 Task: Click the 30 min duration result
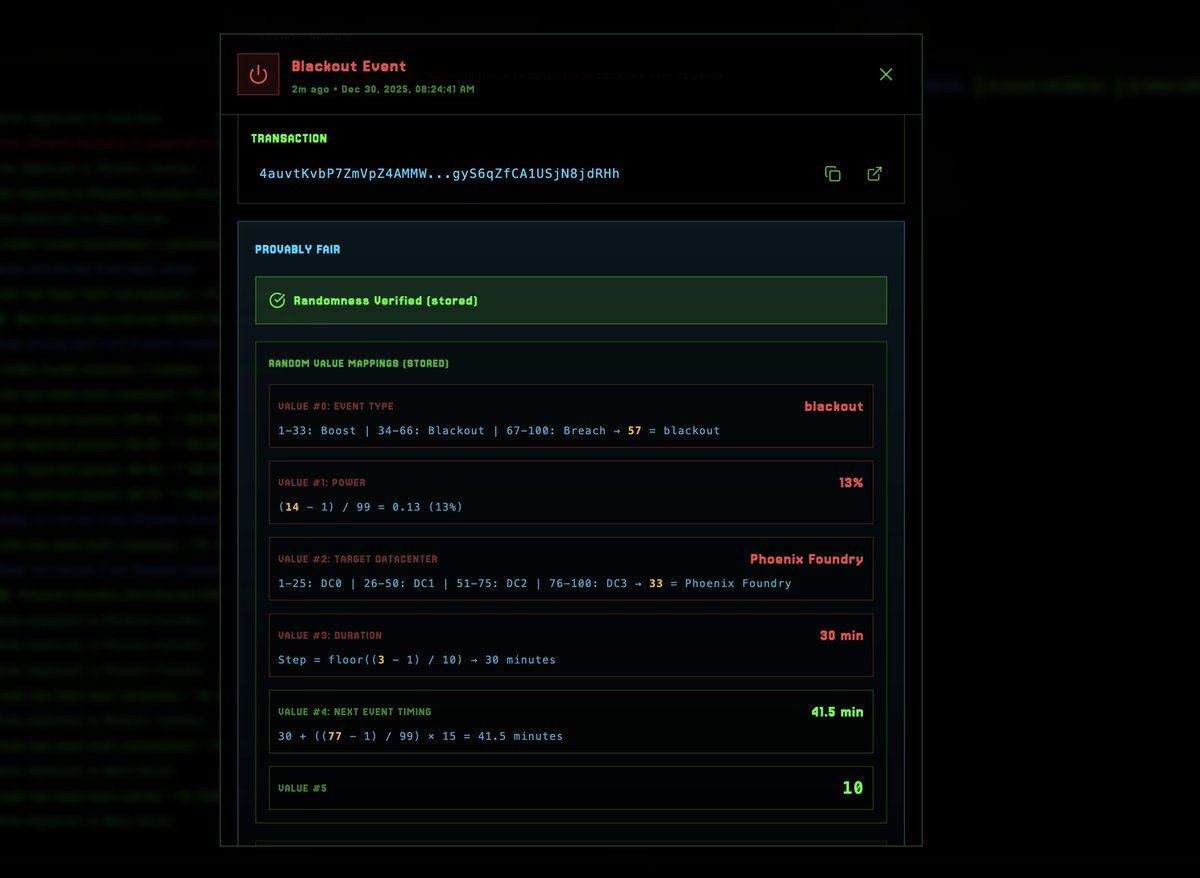(841, 635)
